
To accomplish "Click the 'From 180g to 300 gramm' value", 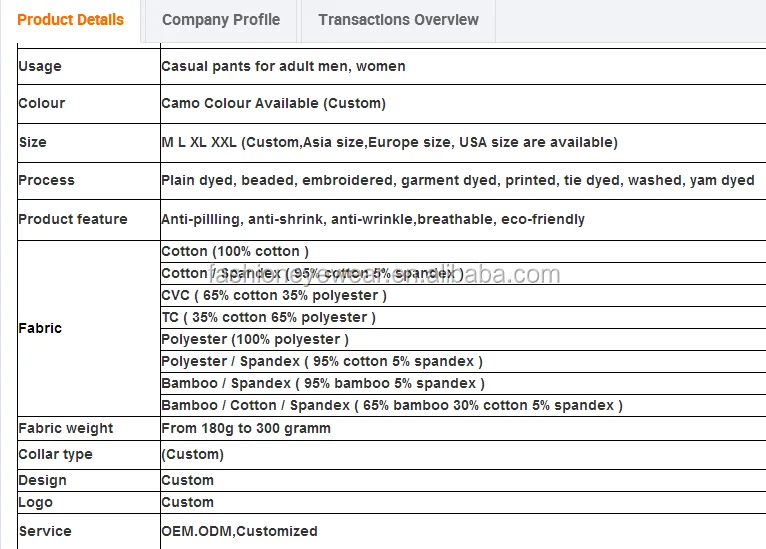I will pyautogui.click(x=246, y=429).
